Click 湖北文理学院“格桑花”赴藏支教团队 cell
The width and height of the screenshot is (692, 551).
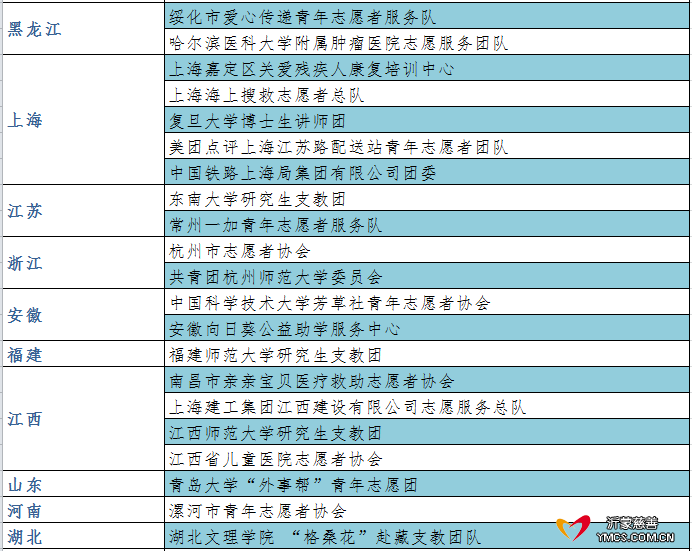pos(427,536)
